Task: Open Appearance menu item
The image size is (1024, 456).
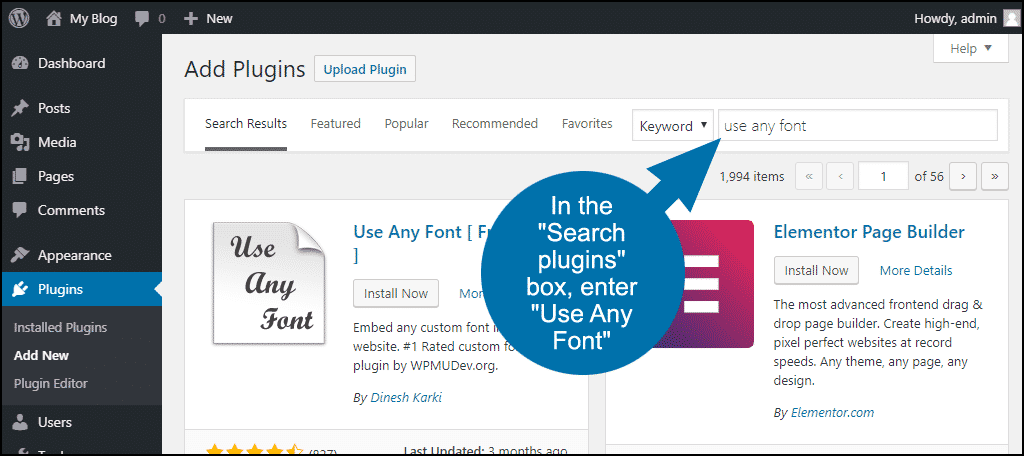Action: coord(81,255)
